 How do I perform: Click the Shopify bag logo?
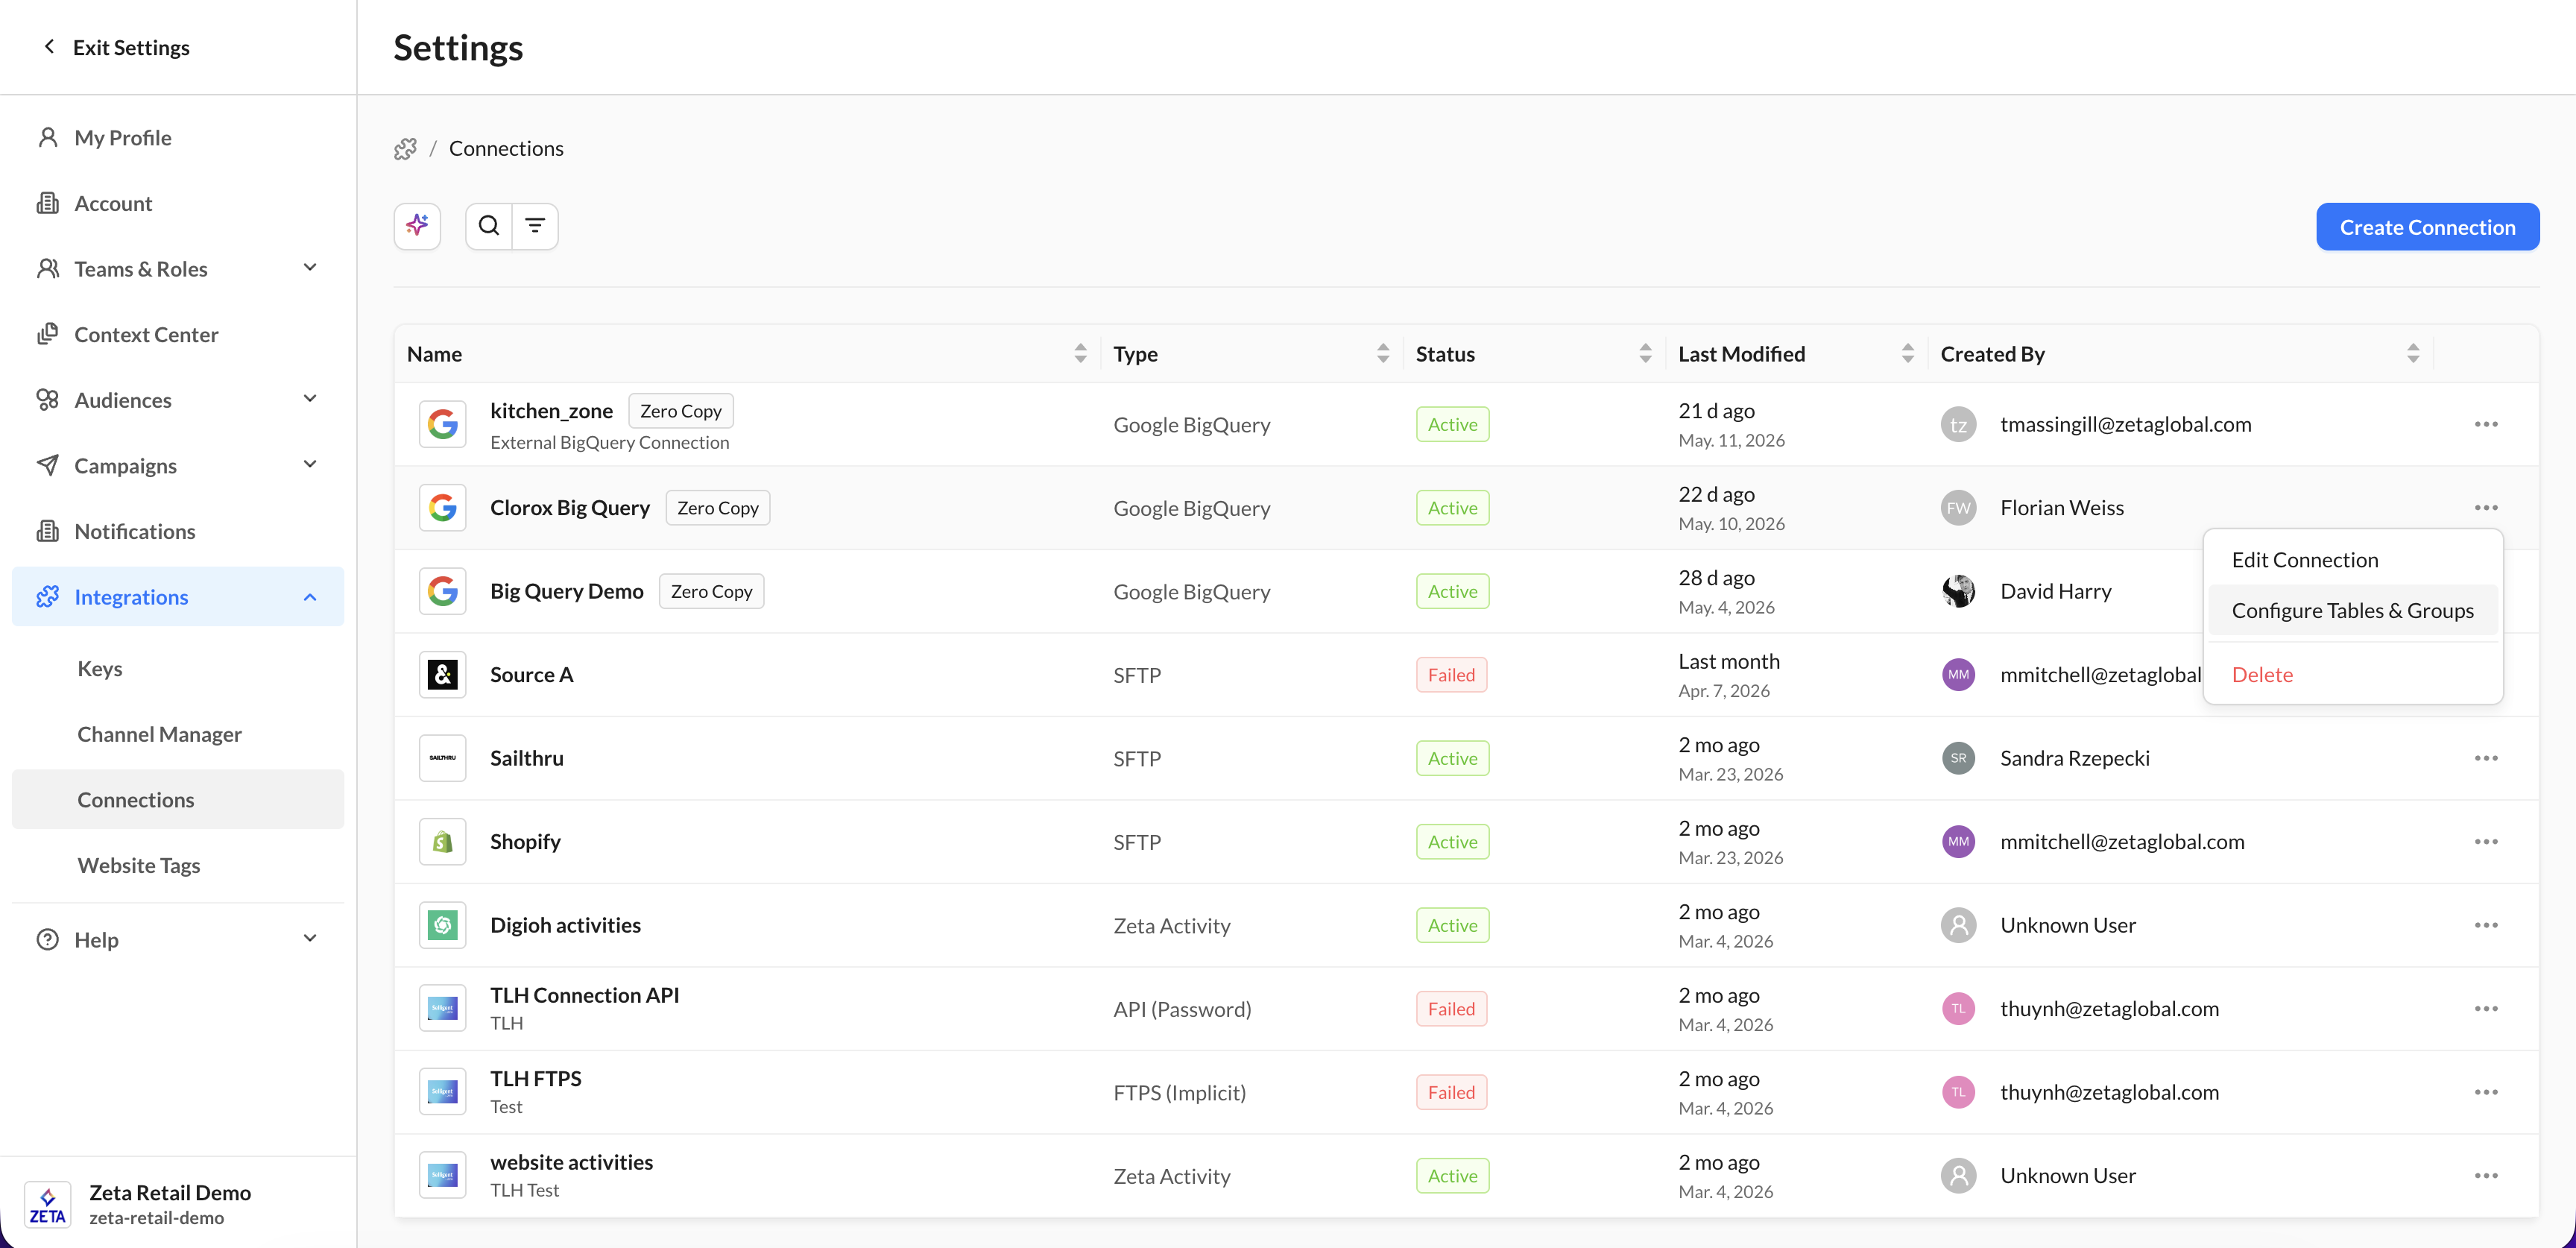tap(443, 842)
